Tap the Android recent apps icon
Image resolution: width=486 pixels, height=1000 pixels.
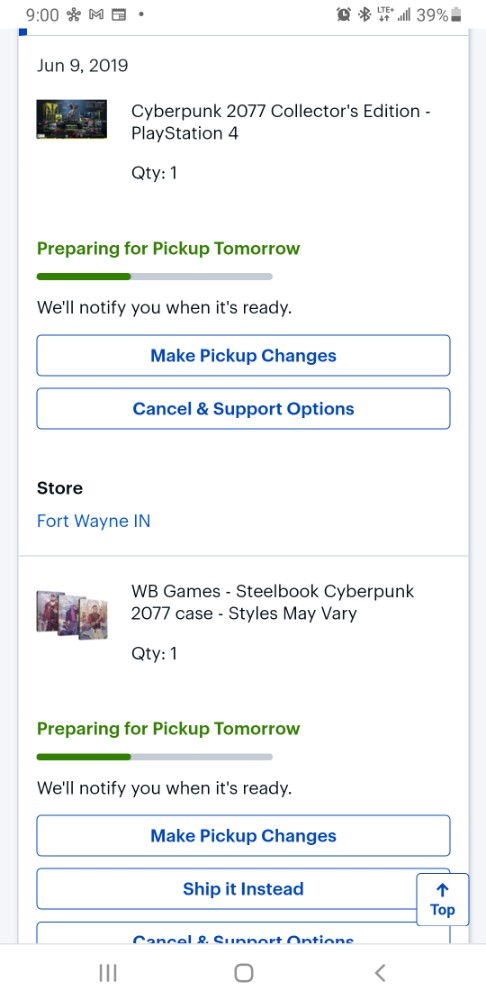pos(108,973)
